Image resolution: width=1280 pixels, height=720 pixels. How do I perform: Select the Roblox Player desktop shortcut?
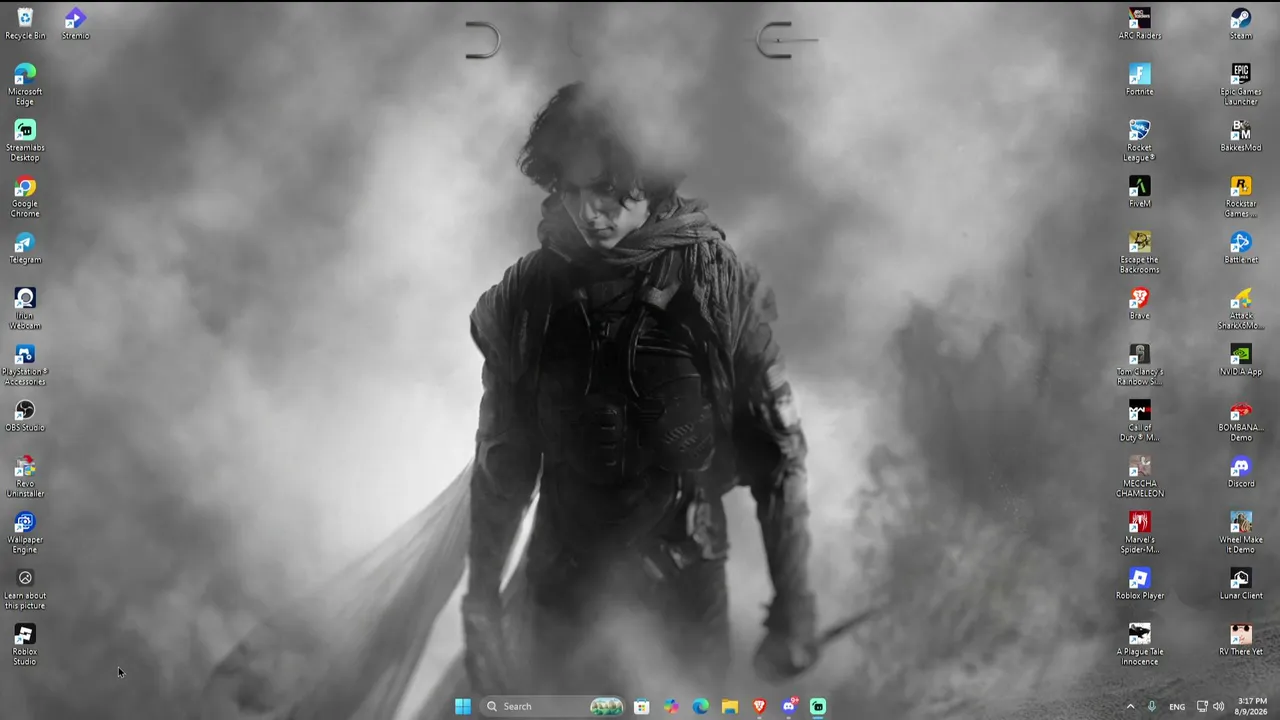click(1140, 584)
